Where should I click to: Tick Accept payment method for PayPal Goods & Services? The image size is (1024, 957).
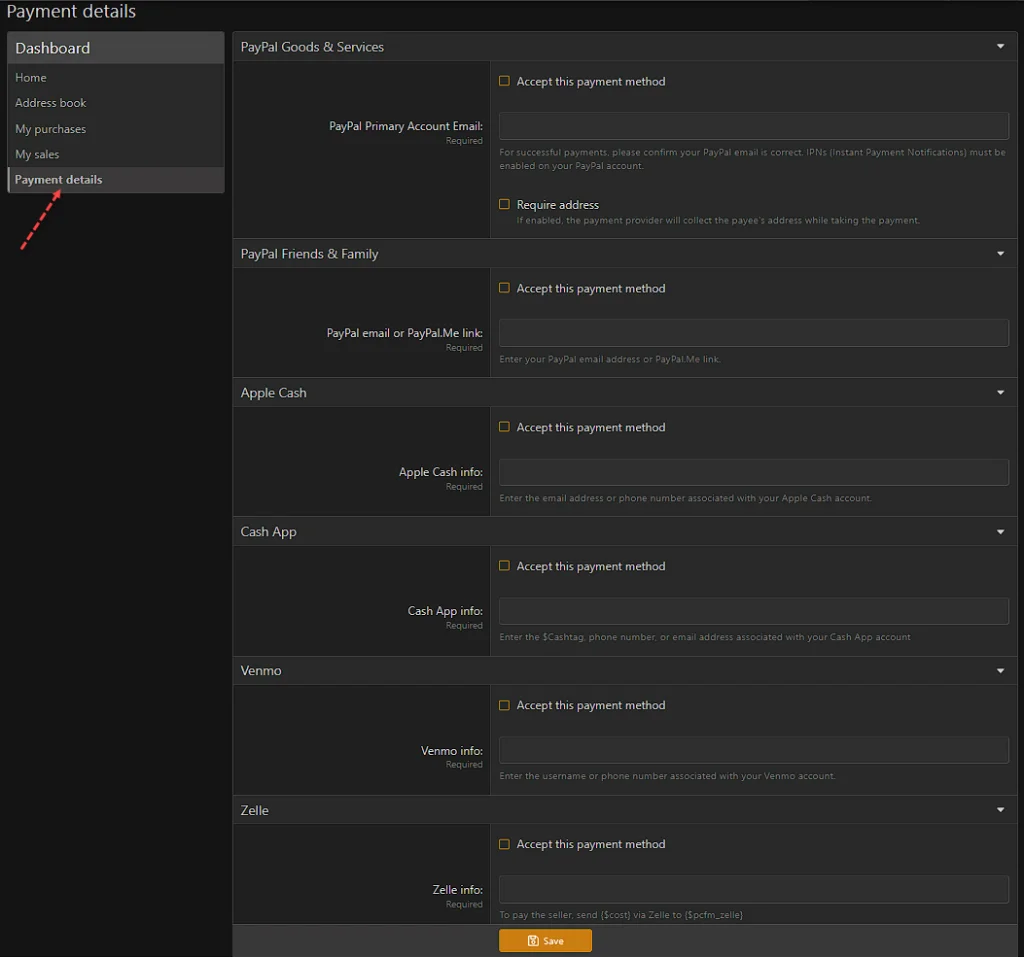(505, 81)
